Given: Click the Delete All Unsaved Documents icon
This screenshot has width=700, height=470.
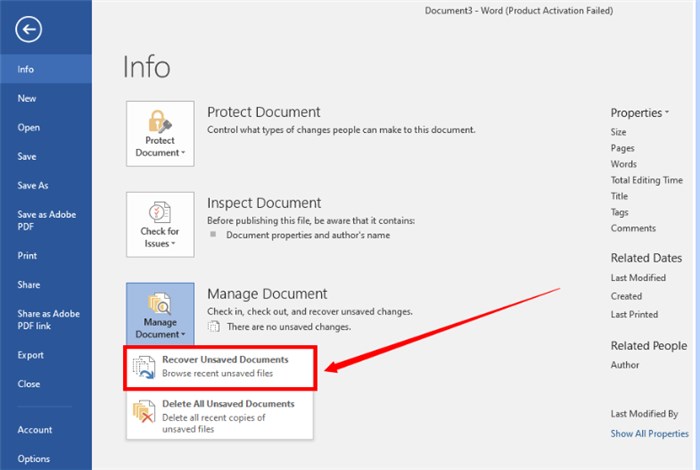Looking at the screenshot, I should 144,411.
